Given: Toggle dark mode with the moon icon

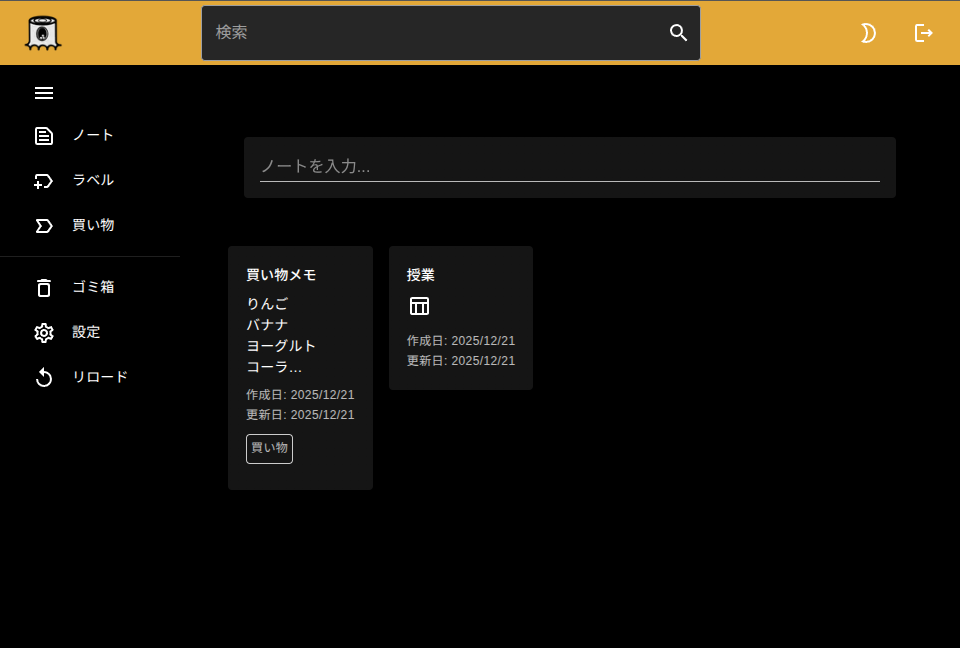Looking at the screenshot, I should point(867,32).
